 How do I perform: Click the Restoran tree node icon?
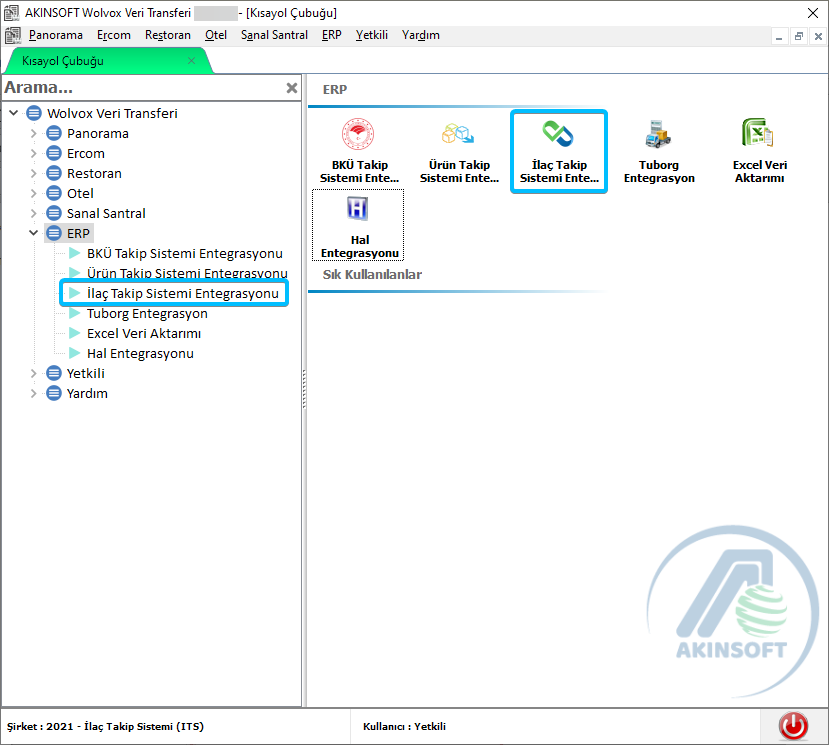(x=54, y=173)
